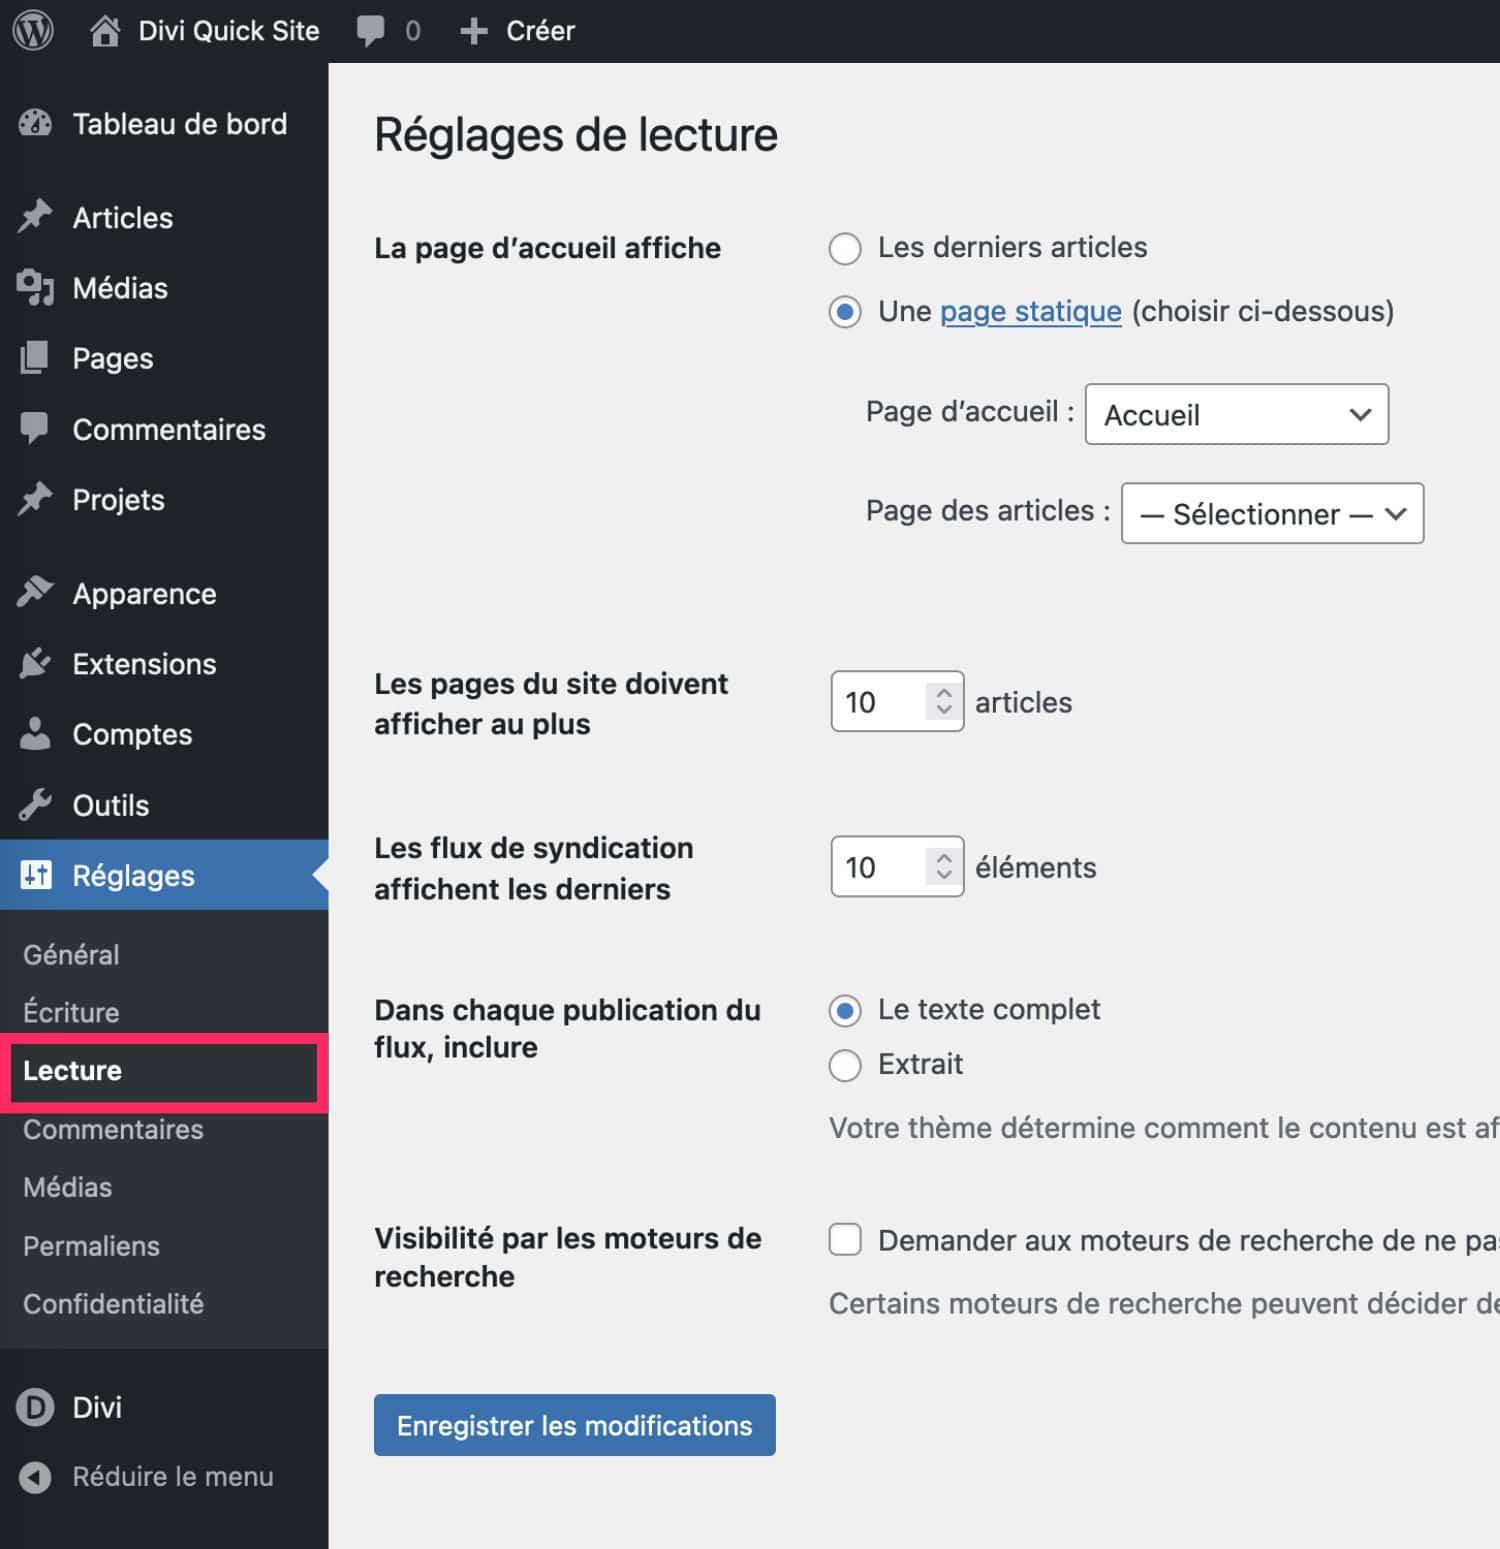
Task: Click the Projets pushpin icon
Action: [35, 499]
